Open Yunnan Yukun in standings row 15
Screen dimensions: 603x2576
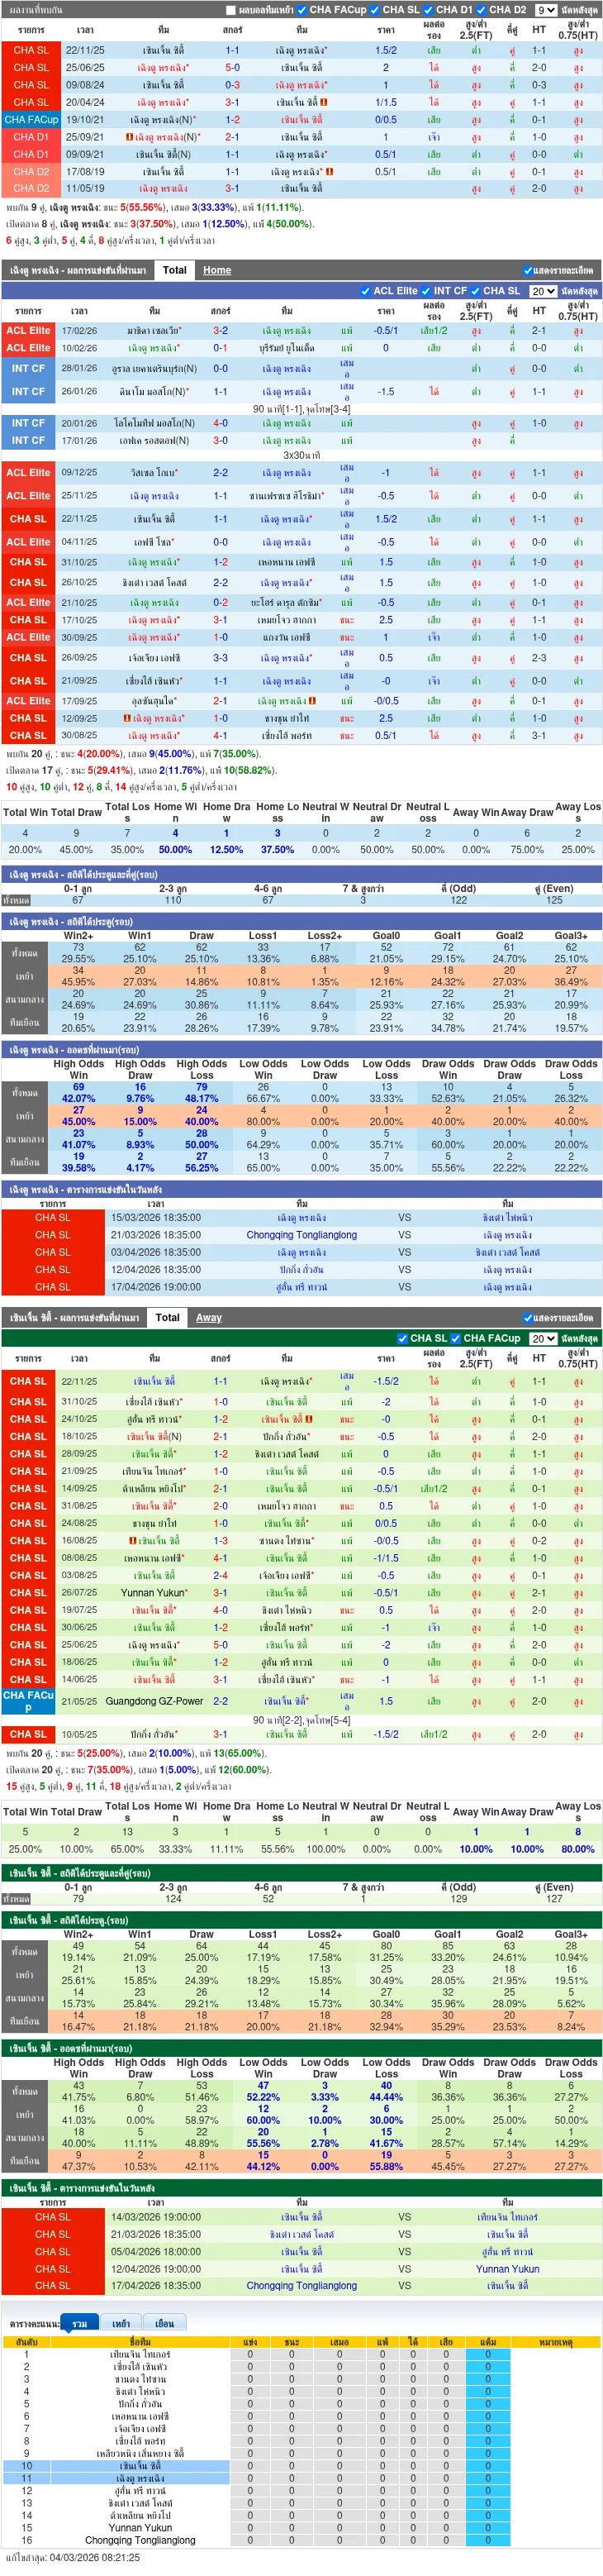140,2528
